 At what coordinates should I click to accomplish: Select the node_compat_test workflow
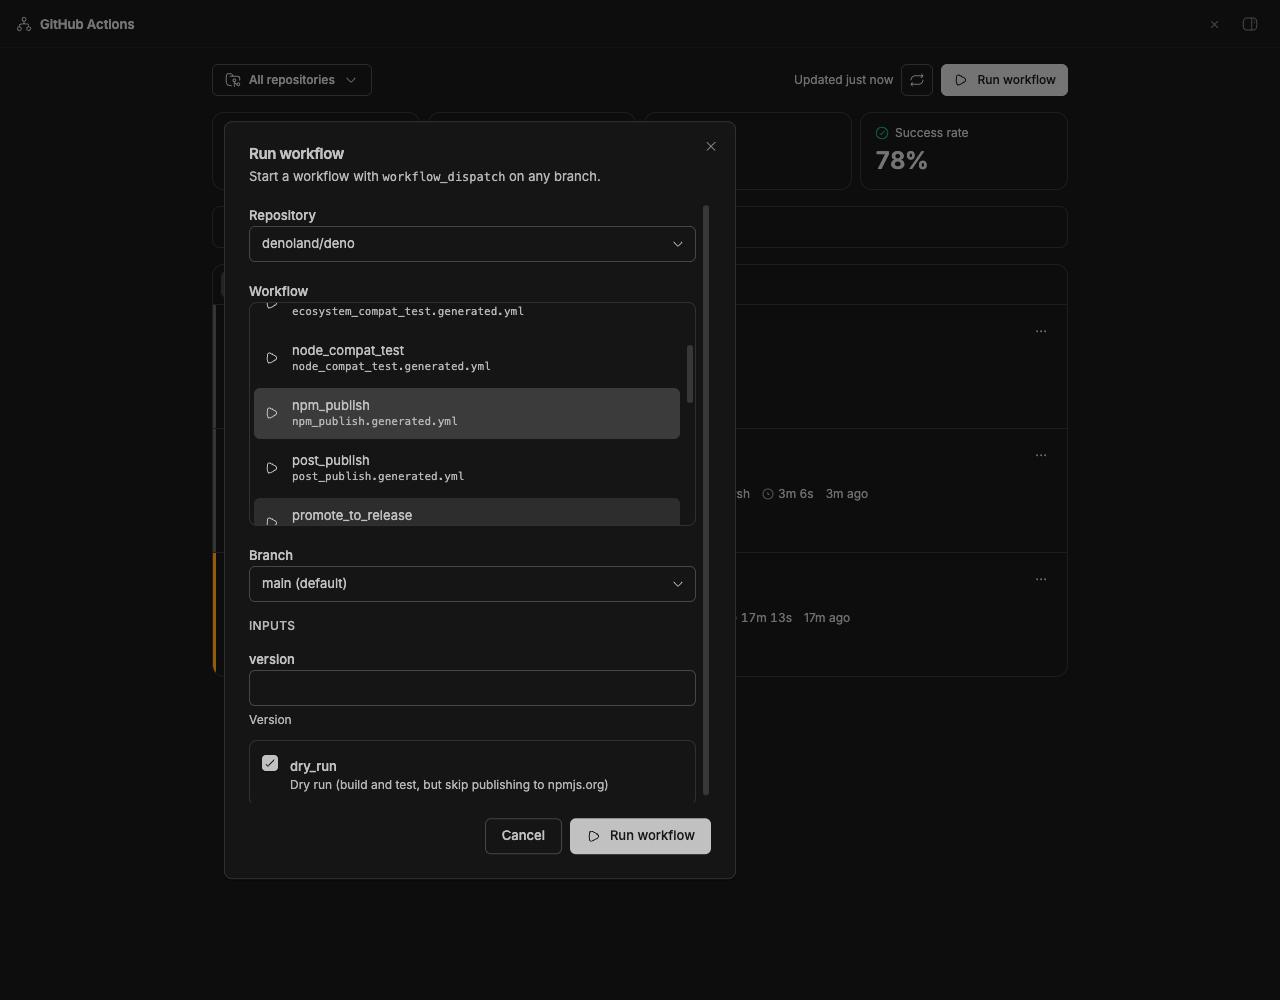tap(467, 358)
